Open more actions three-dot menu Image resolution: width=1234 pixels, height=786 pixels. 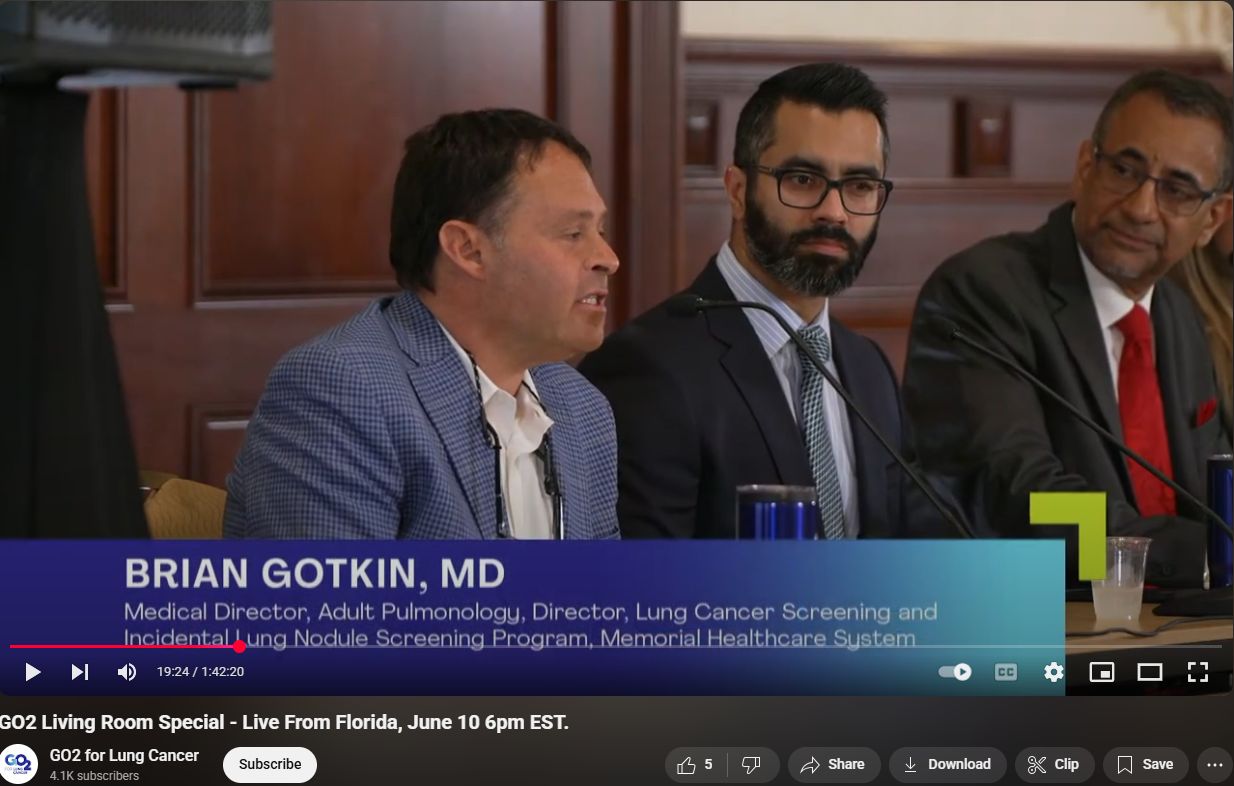[x=1215, y=764]
